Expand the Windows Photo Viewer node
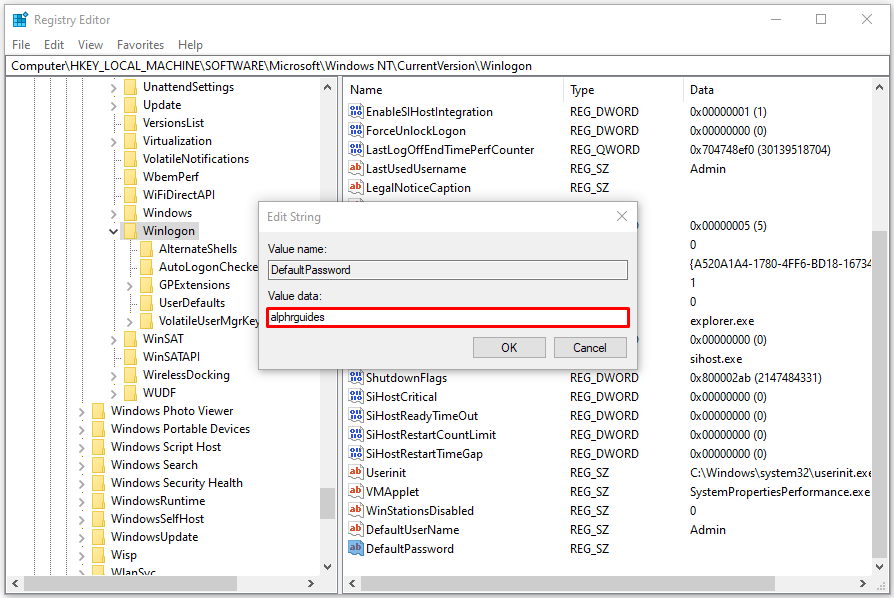The height and width of the screenshot is (598, 894). [82, 412]
